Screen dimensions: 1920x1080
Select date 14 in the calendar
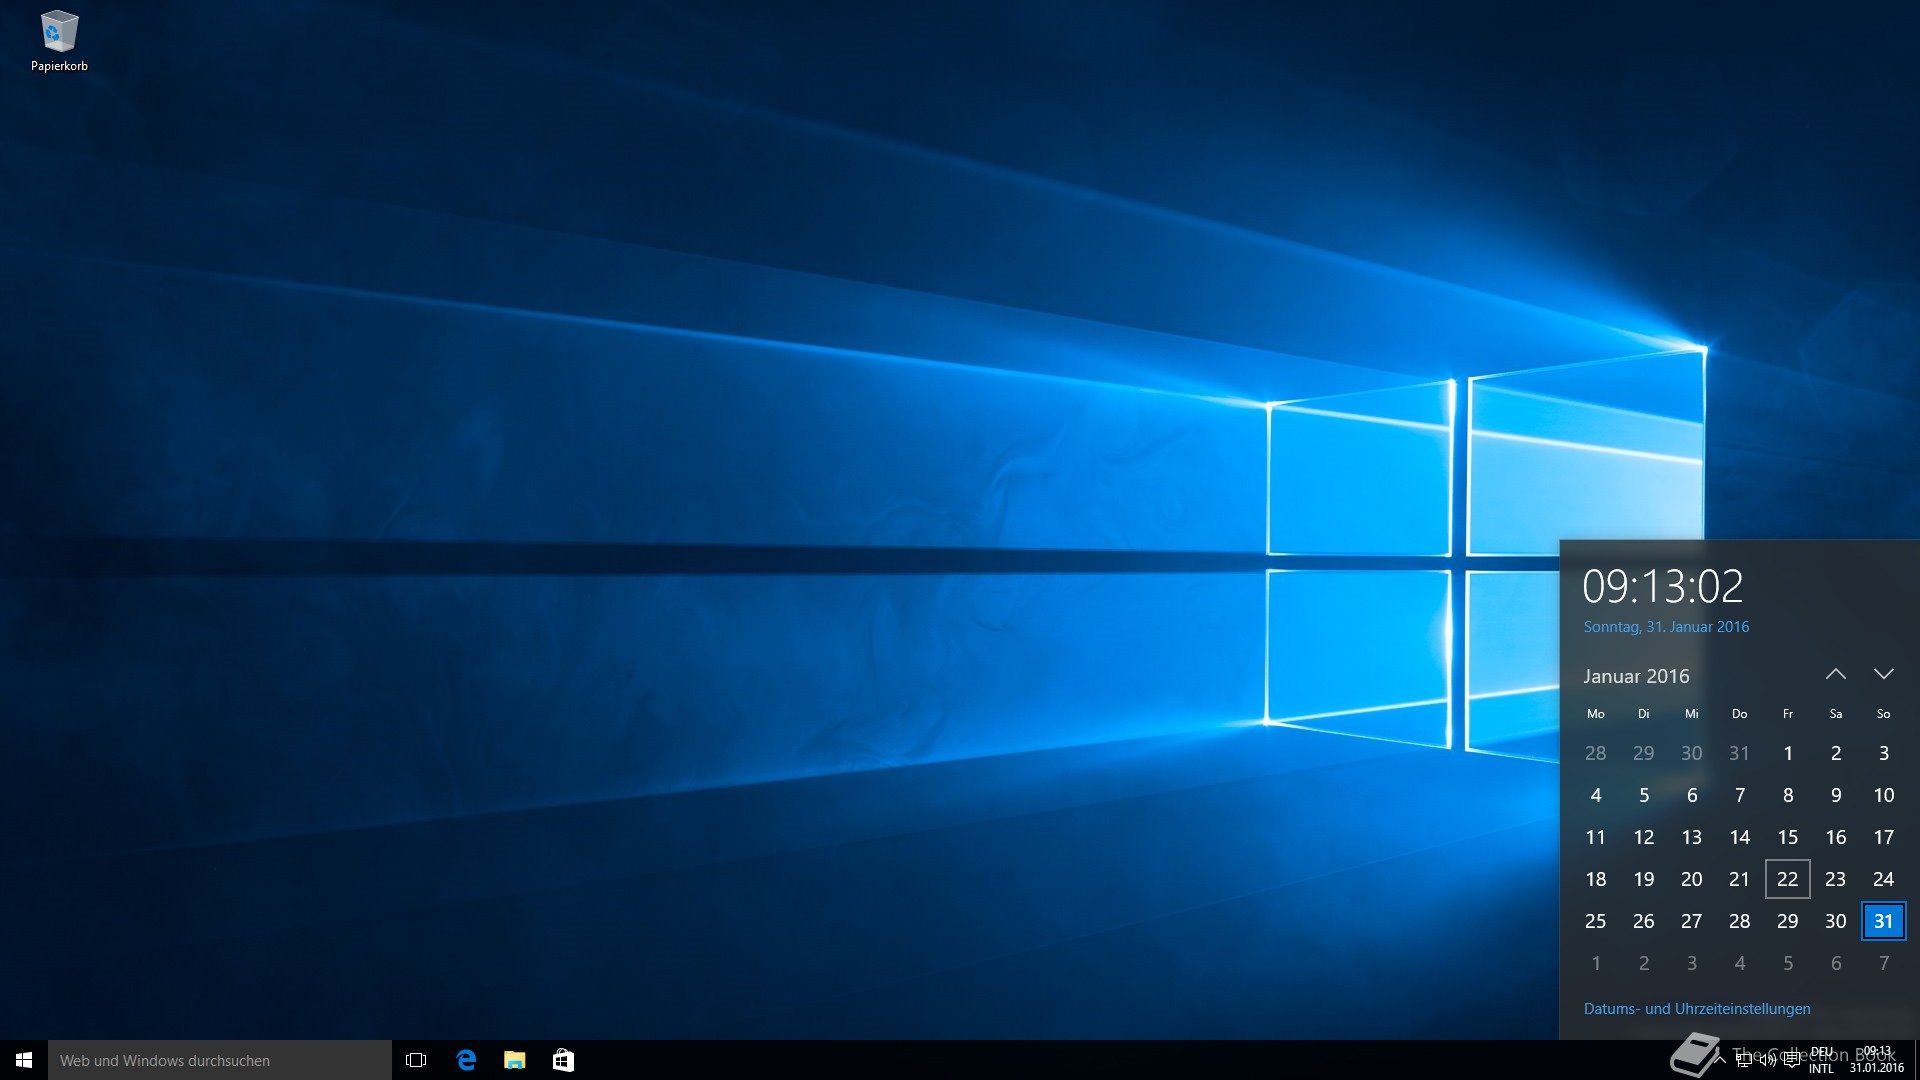(x=1740, y=837)
